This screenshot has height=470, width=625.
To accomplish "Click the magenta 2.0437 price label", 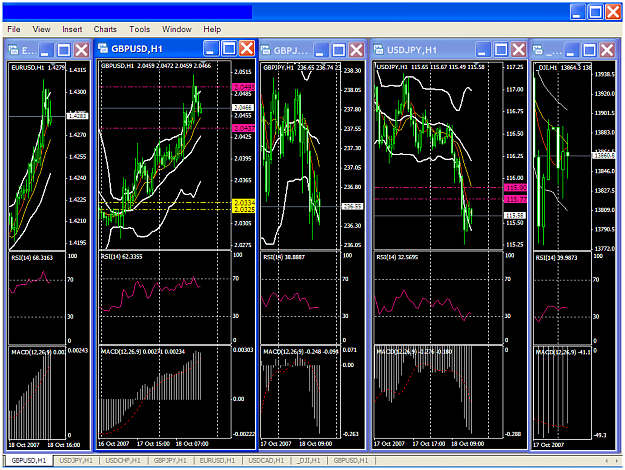I will point(244,128).
